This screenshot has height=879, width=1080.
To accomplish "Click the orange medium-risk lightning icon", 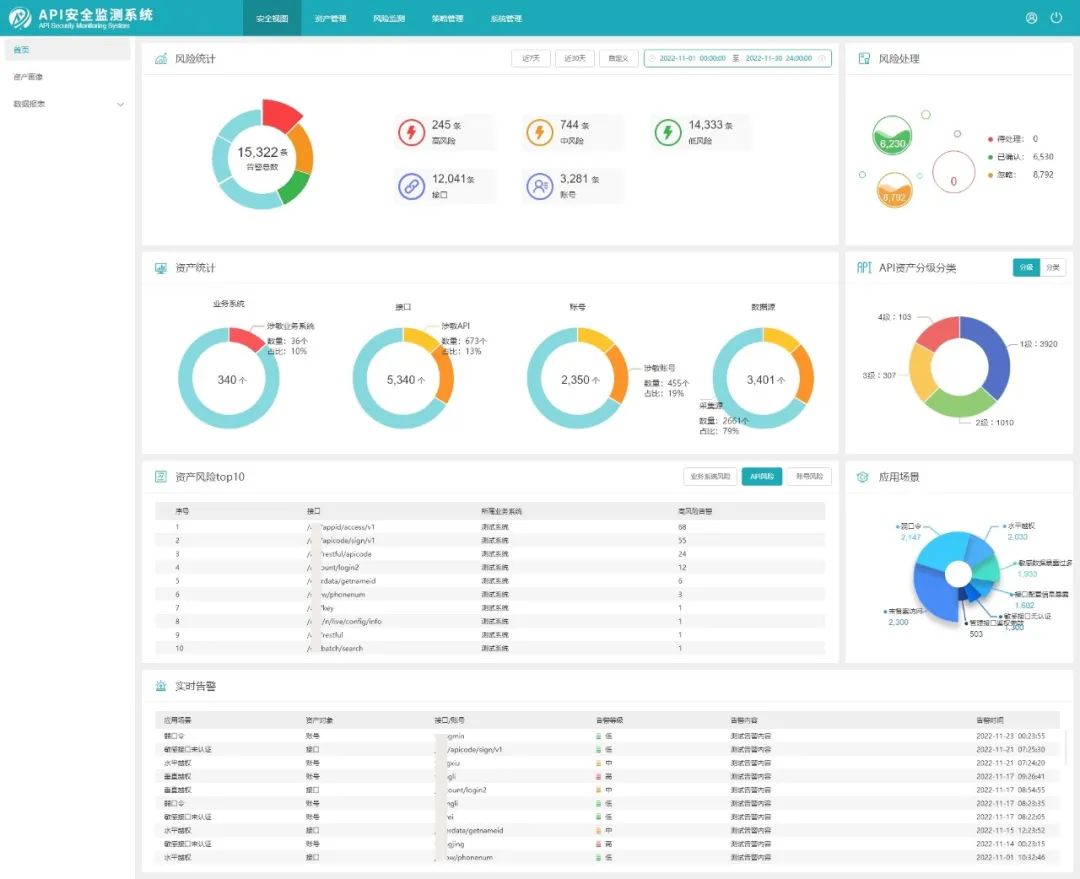I will tap(539, 132).
